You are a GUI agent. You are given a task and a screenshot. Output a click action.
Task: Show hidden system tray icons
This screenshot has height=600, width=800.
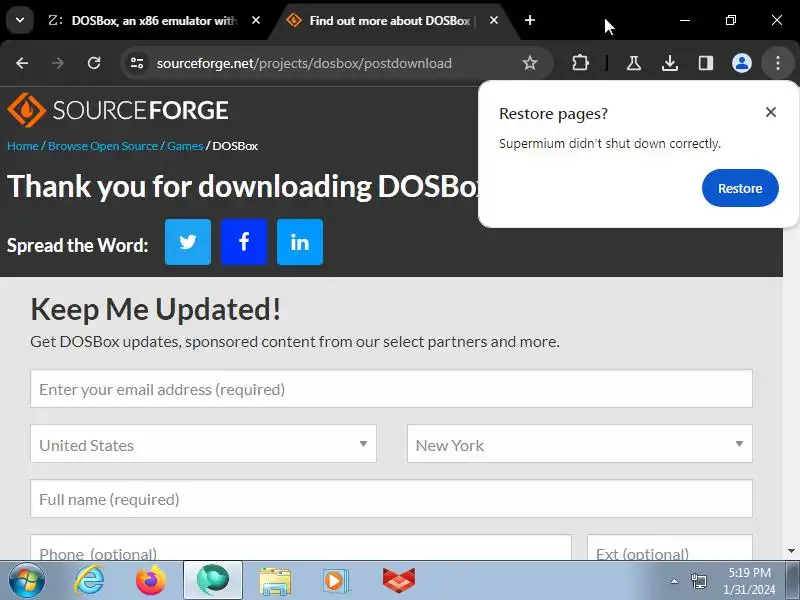(674, 581)
